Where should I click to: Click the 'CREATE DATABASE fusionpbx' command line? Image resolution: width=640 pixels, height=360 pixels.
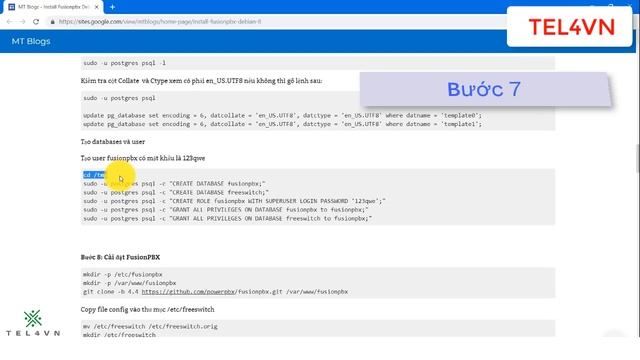pos(174,184)
